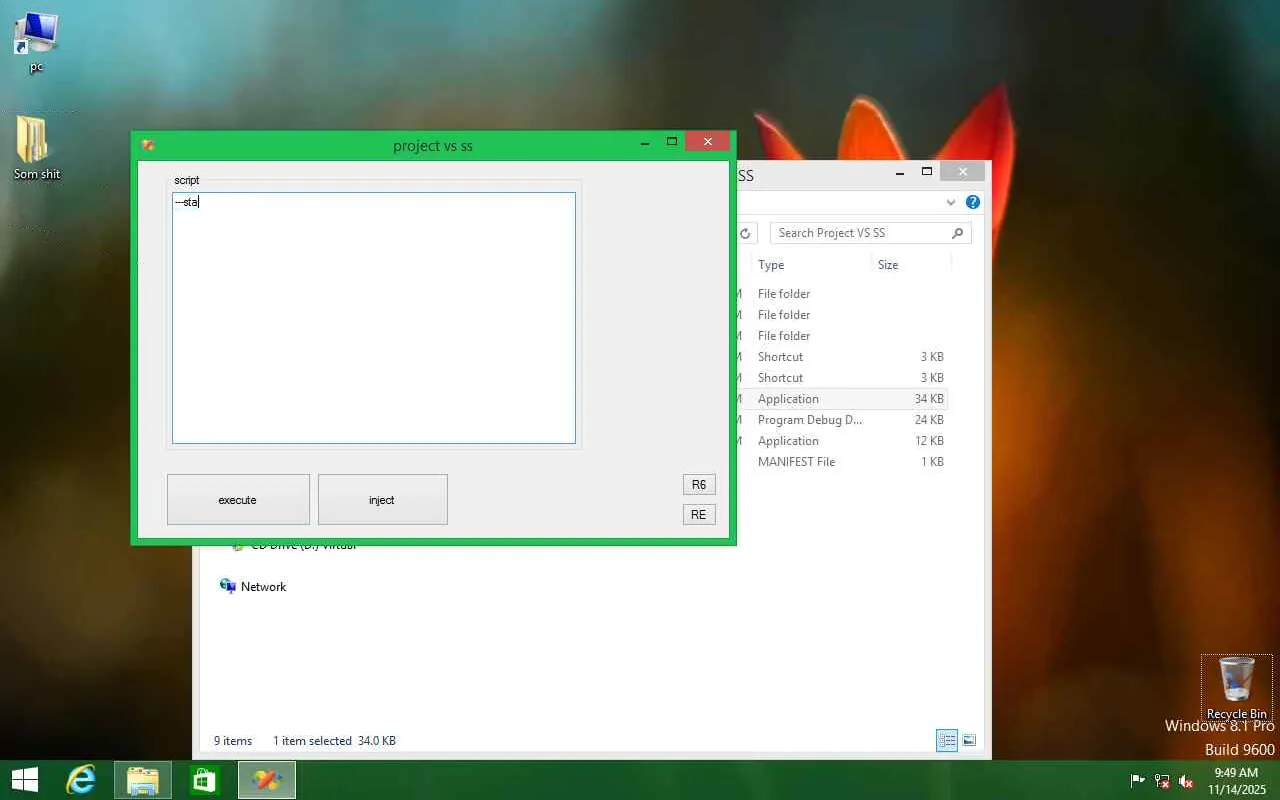Image resolution: width=1280 pixels, height=800 pixels.
Task: Click the Network icon in Explorer
Action: point(228,586)
